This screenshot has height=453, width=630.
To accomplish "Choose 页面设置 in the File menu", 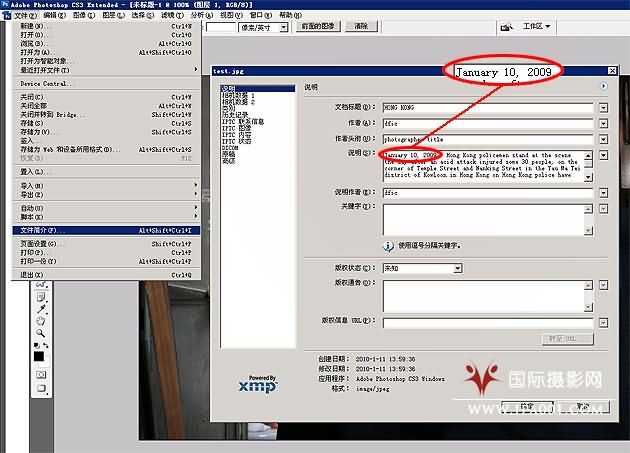I will (106, 244).
